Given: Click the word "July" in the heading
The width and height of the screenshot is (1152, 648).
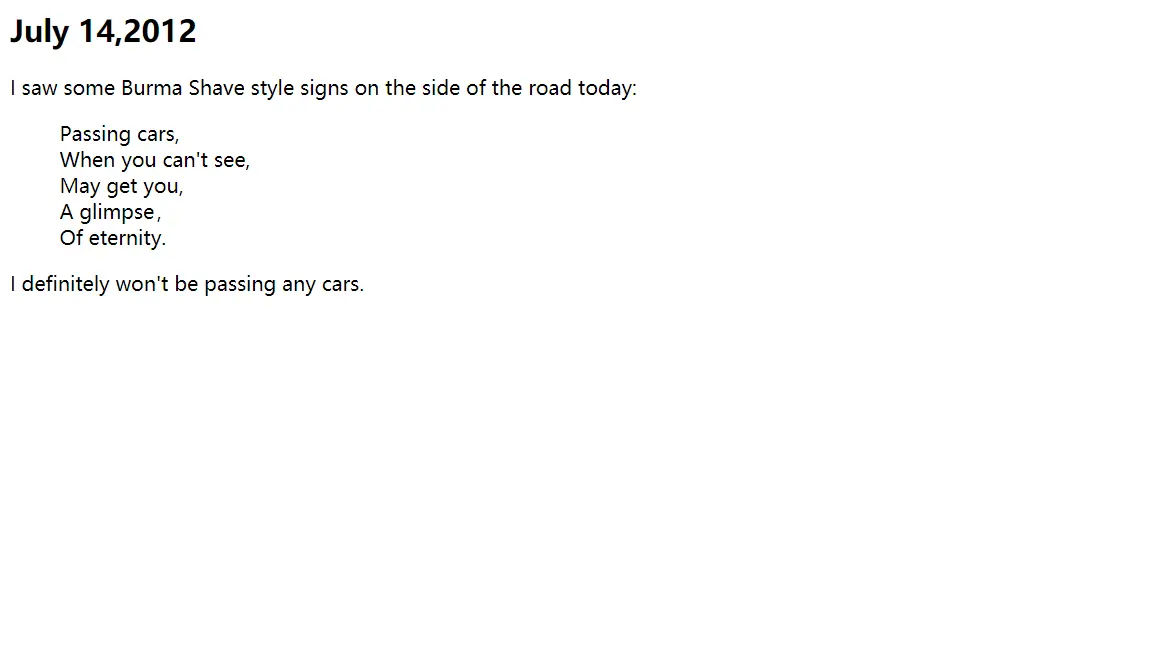Looking at the screenshot, I should pos(40,32).
